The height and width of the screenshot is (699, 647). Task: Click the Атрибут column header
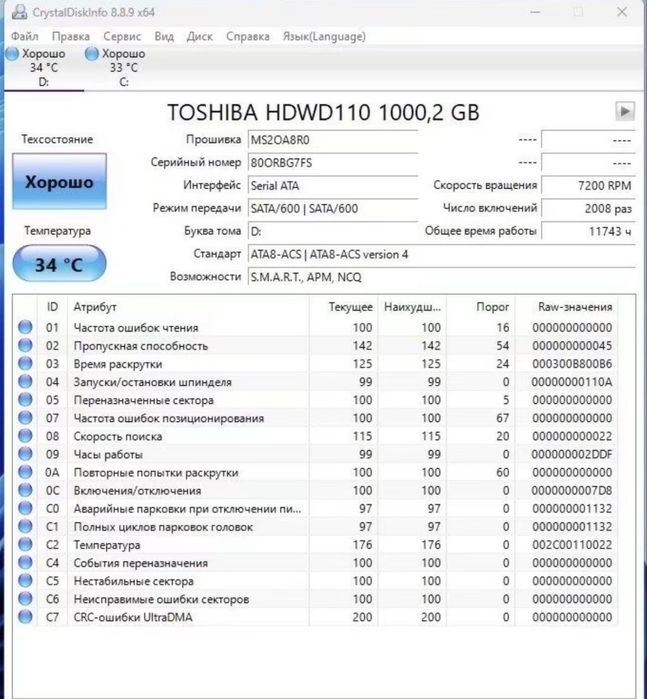click(188, 307)
